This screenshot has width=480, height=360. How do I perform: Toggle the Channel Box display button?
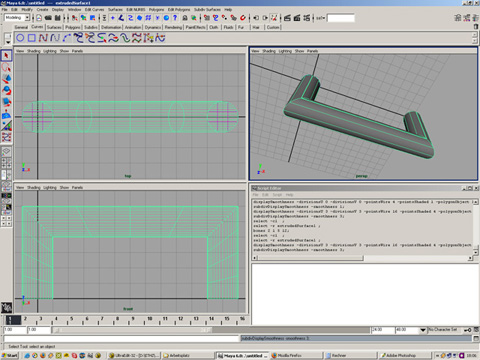[475, 18]
